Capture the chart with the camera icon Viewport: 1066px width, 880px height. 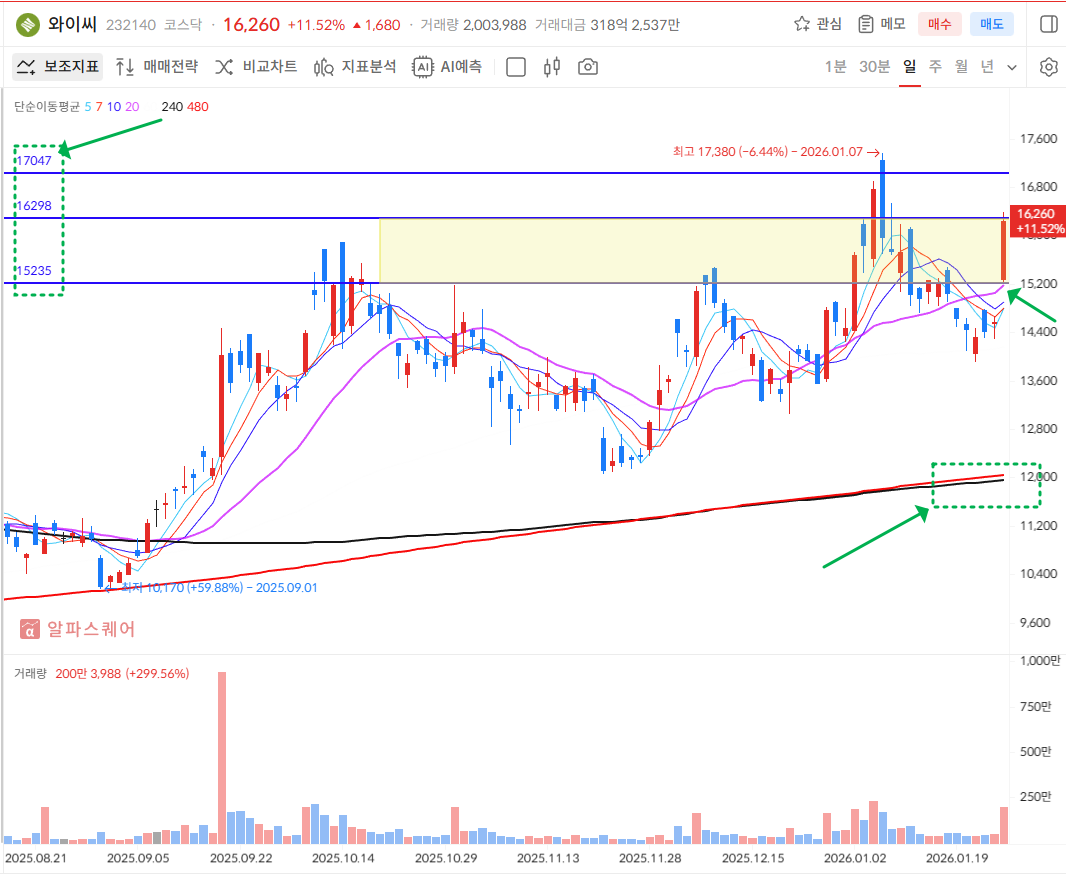[x=588, y=67]
